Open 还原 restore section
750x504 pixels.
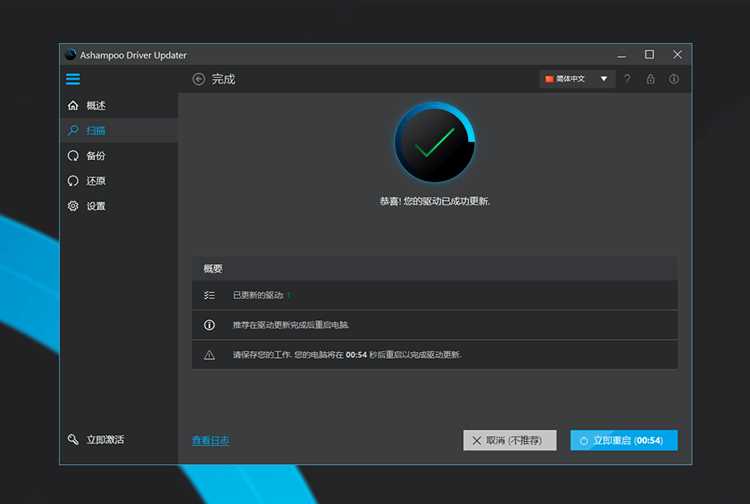(119, 181)
